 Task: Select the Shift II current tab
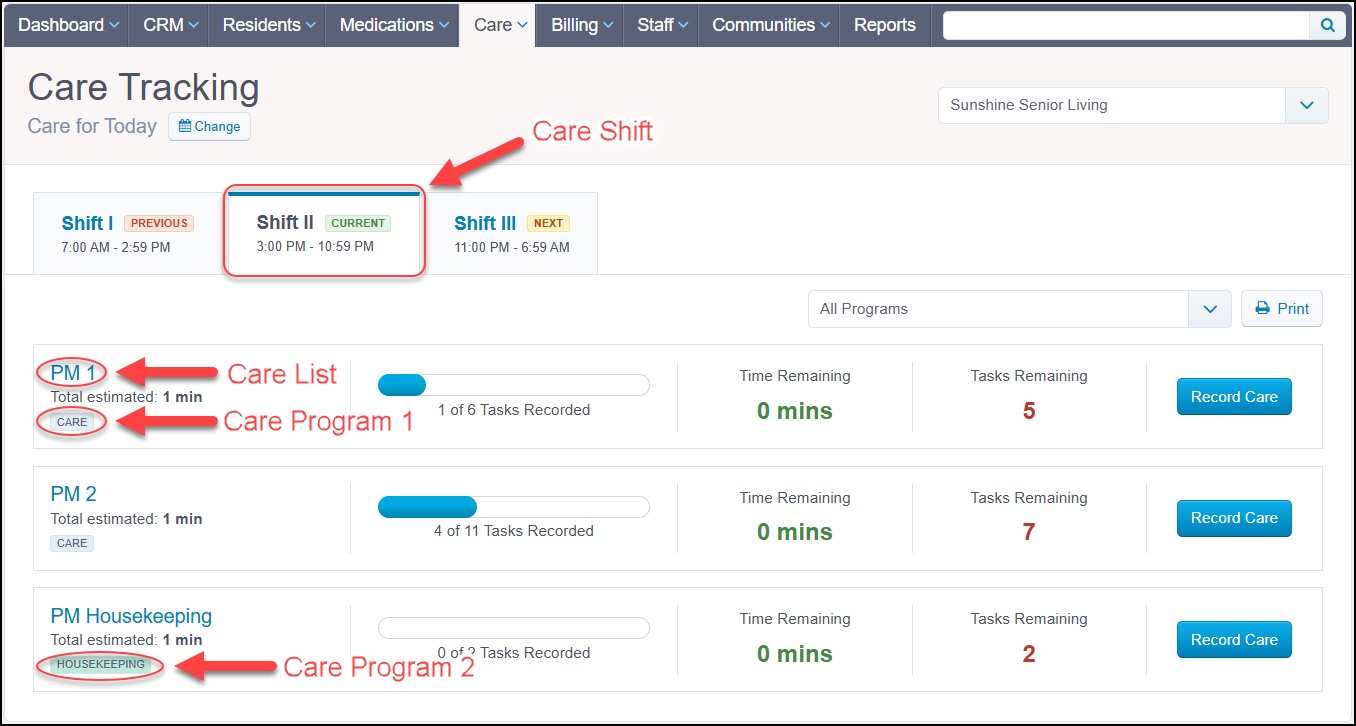(x=324, y=232)
